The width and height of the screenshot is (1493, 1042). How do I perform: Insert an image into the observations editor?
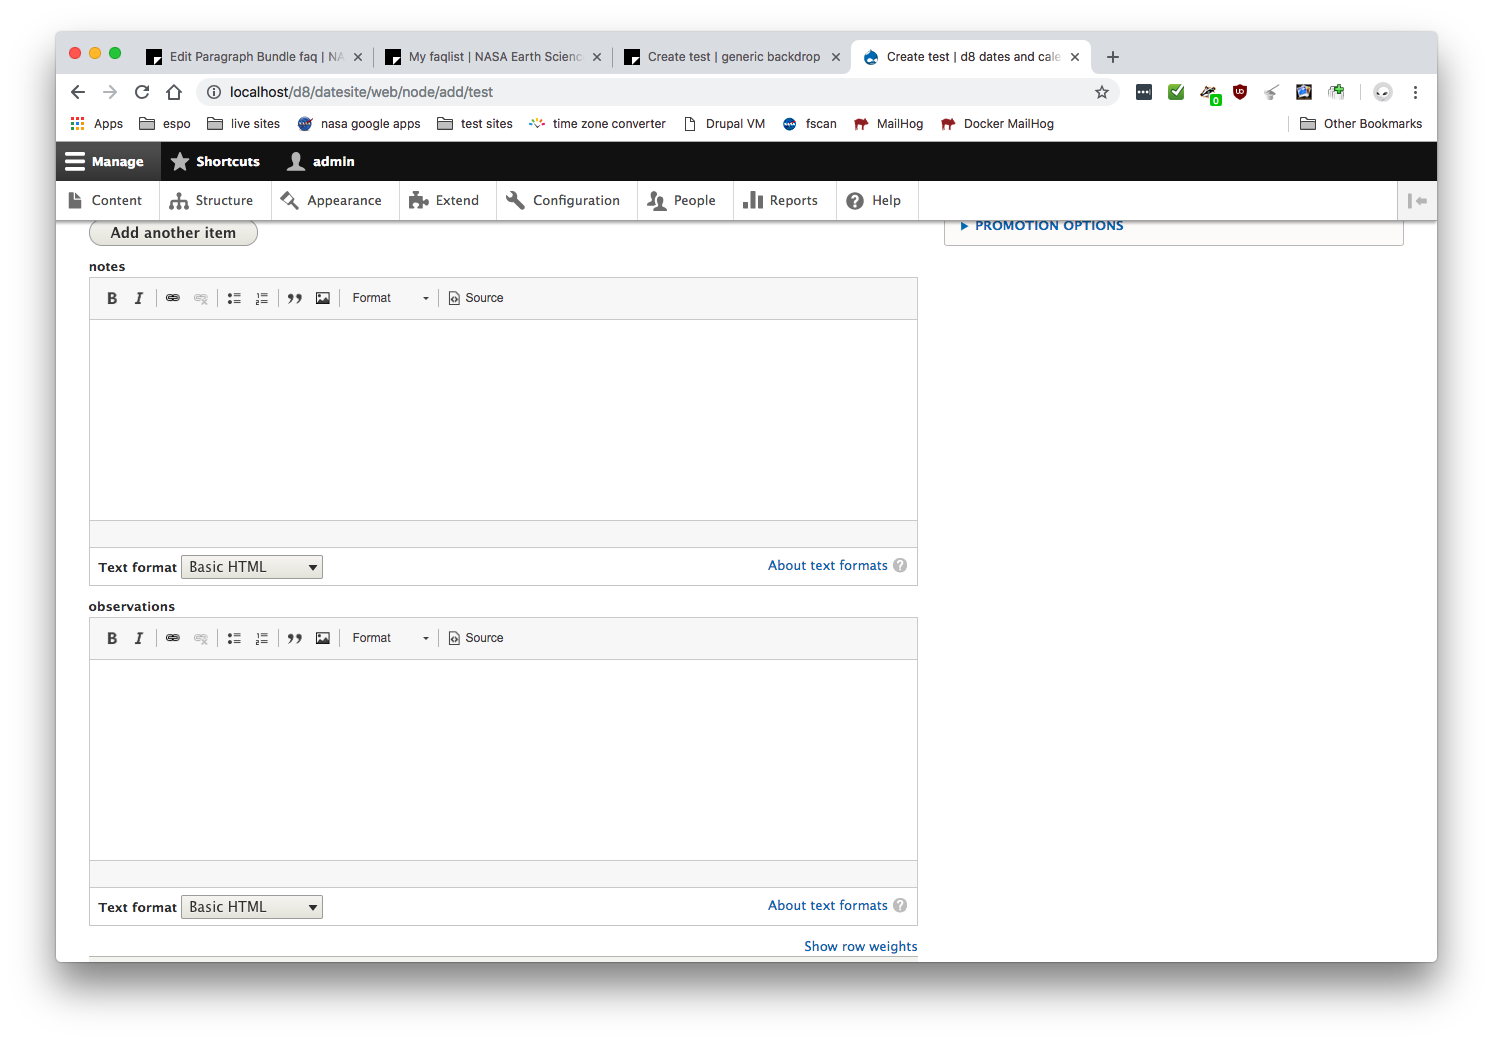(x=322, y=638)
